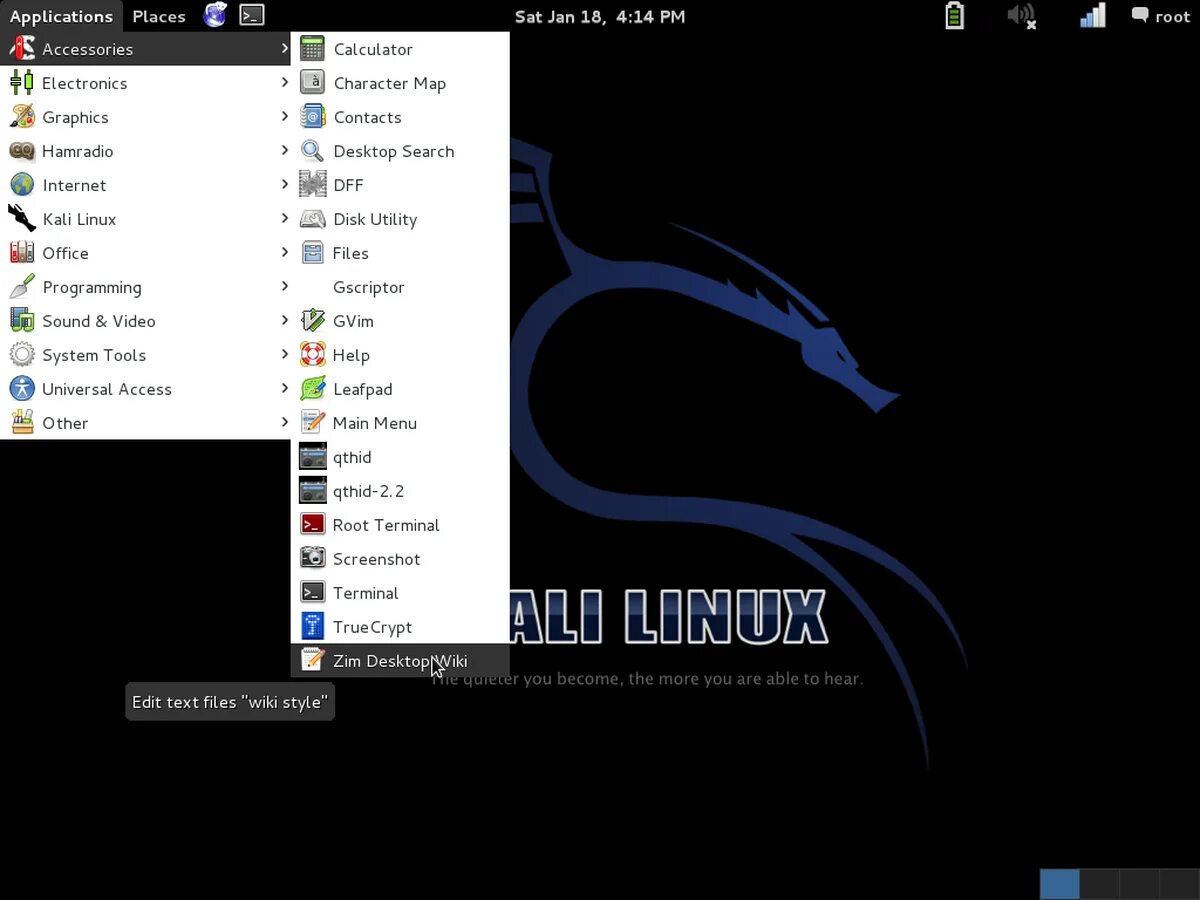Launch Leafpad via its leaf icon

click(x=313, y=389)
